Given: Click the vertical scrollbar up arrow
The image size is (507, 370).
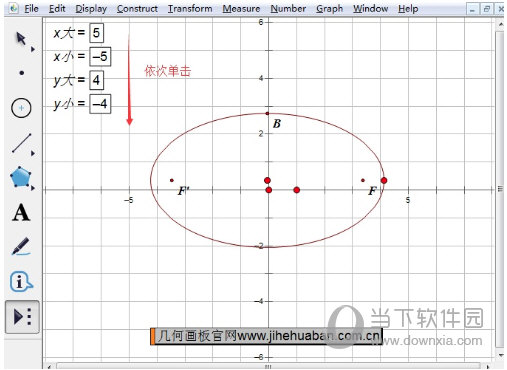Looking at the screenshot, I should [500, 24].
